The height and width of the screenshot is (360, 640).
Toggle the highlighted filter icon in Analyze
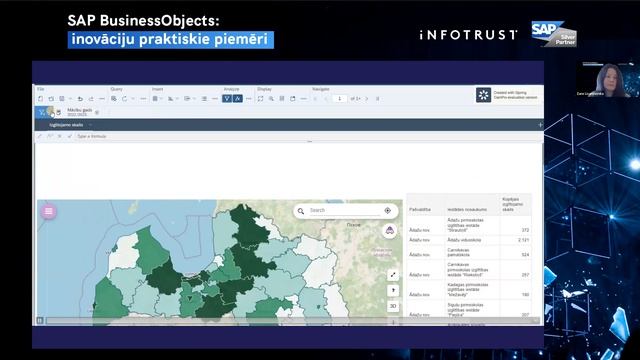tap(227, 99)
